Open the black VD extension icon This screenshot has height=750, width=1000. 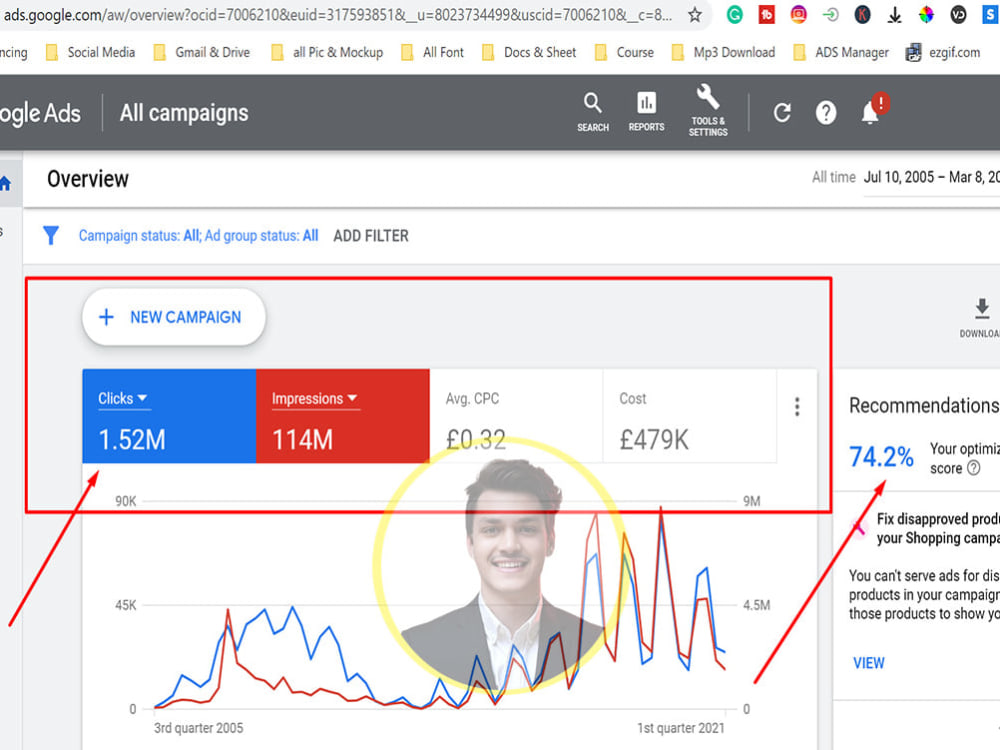coord(958,15)
